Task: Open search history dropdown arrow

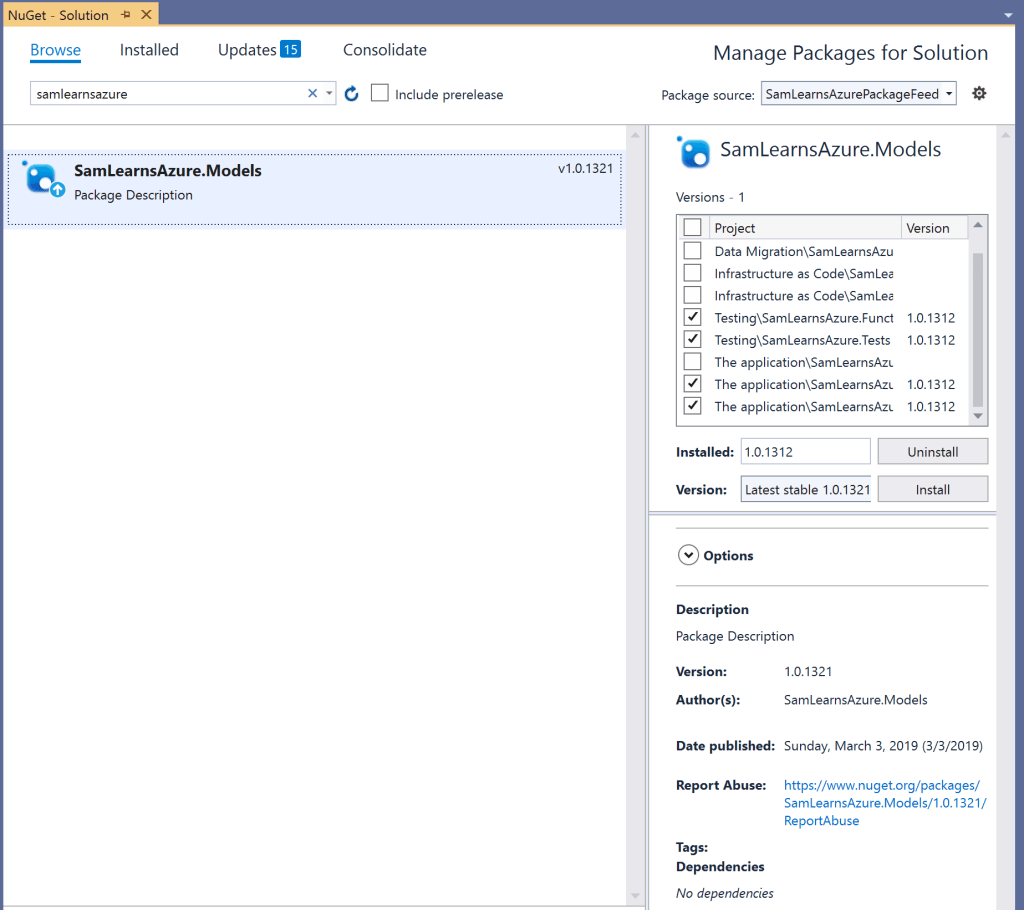Action: (329, 94)
